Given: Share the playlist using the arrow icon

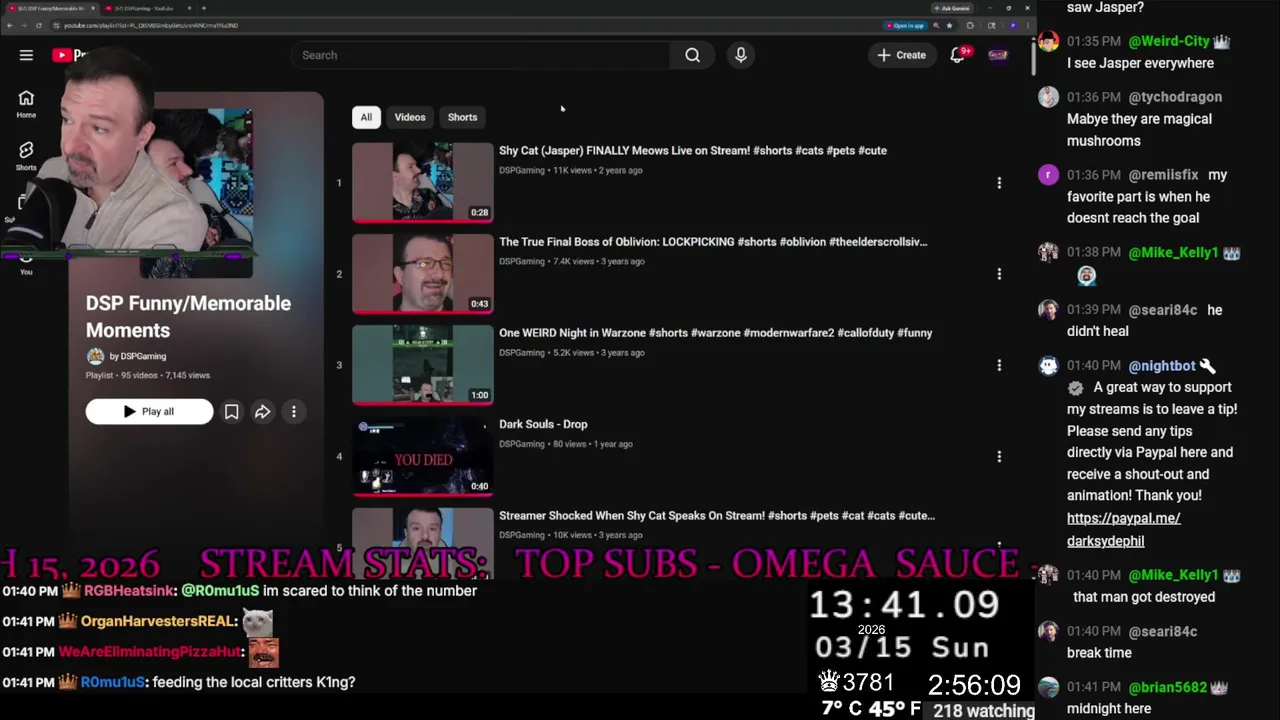Looking at the screenshot, I should [262, 412].
